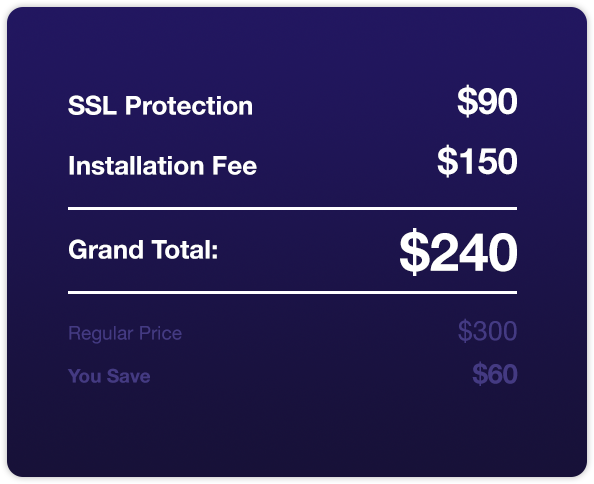Image resolution: width=594 pixels, height=484 pixels.
Task: Click the You Save label
Action: click(x=109, y=376)
